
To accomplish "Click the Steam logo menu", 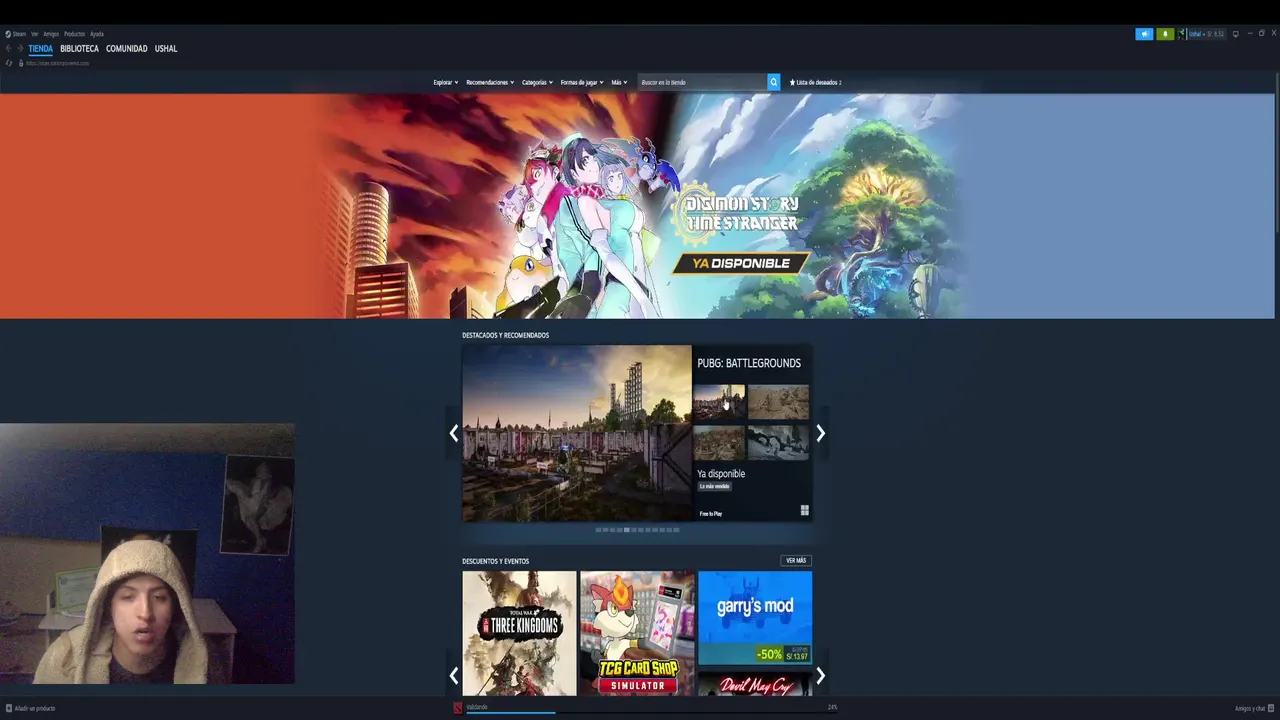I will 15,34.
